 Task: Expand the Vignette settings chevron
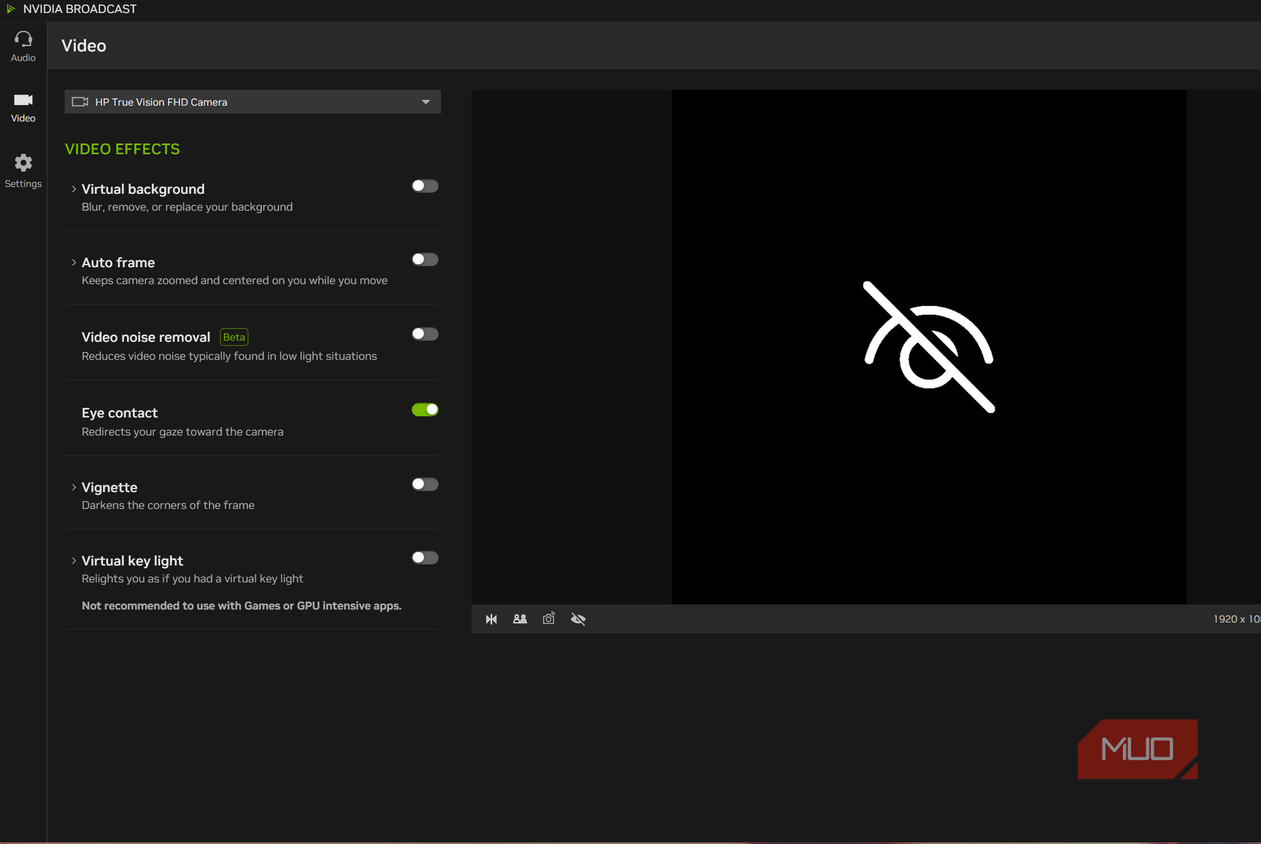(74, 488)
